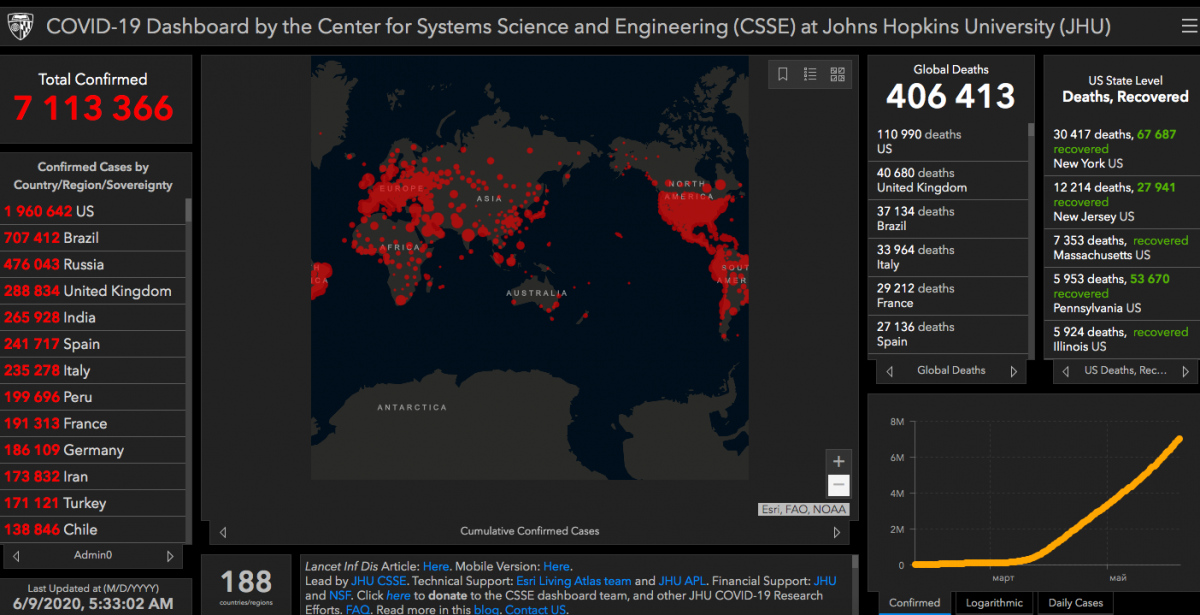Switch chart to Daily Cases tab
Screen dimensions: 1200x615
[x=1075, y=603]
